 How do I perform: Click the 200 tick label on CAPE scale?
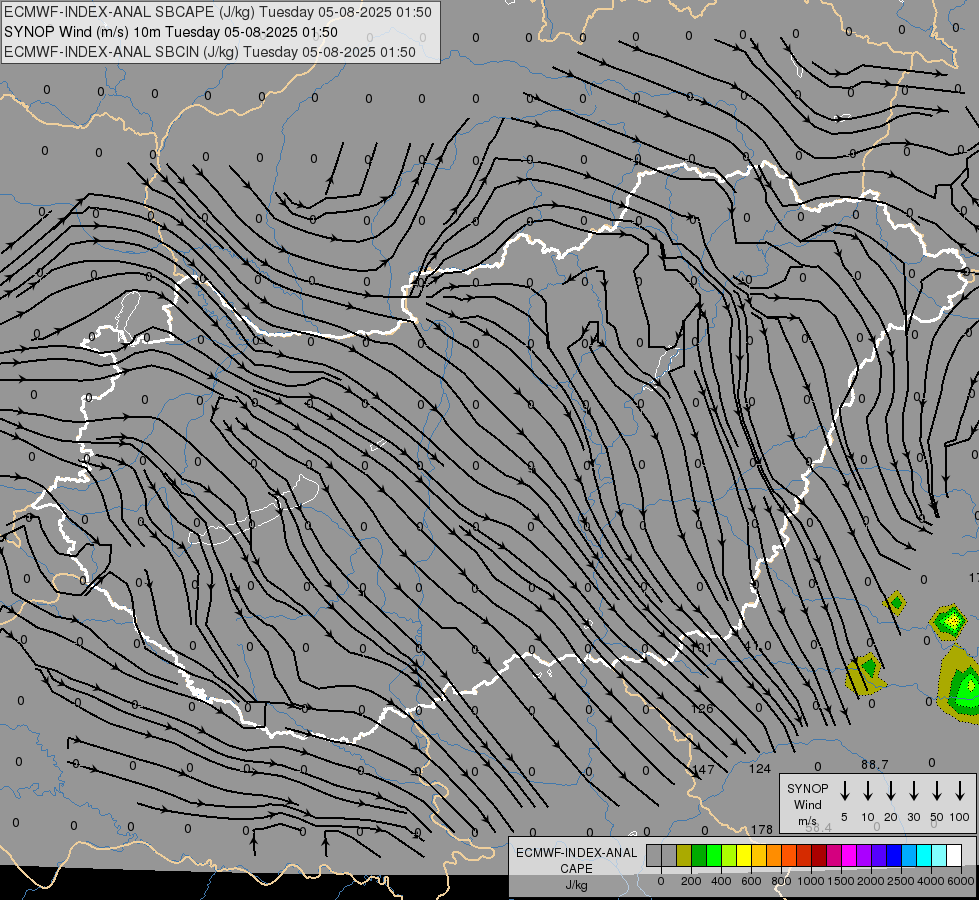click(691, 881)
